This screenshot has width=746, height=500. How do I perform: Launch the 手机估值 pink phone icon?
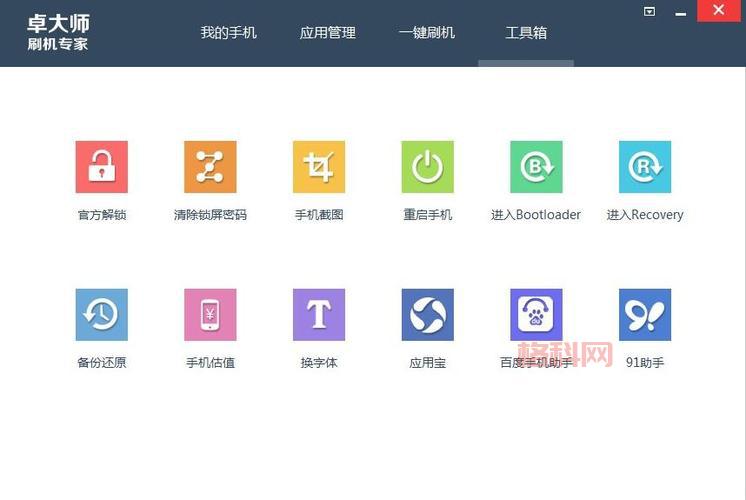210,314
